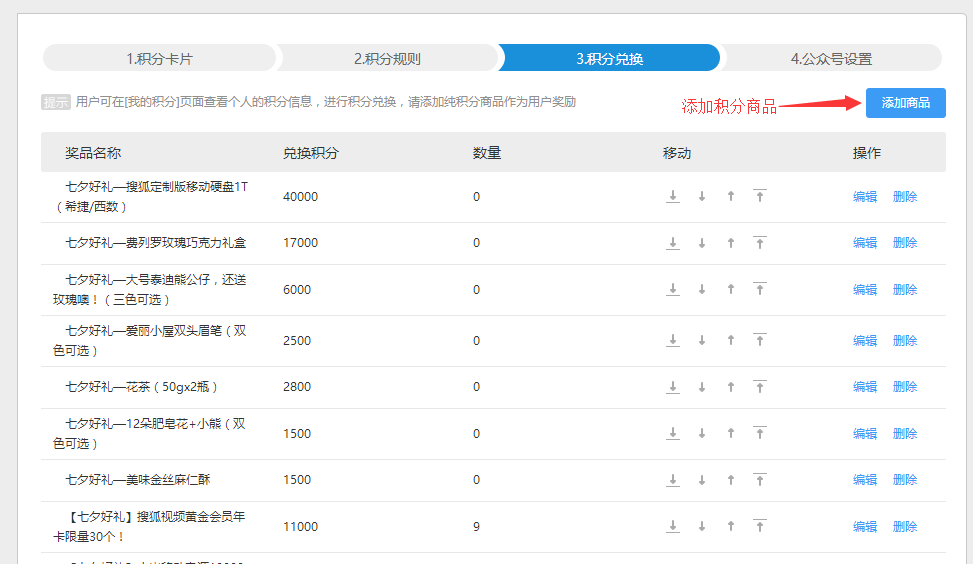Move the 费列罗 chocolate prize down one
Viewport: 973px width, 564px height.
[702, 243]
